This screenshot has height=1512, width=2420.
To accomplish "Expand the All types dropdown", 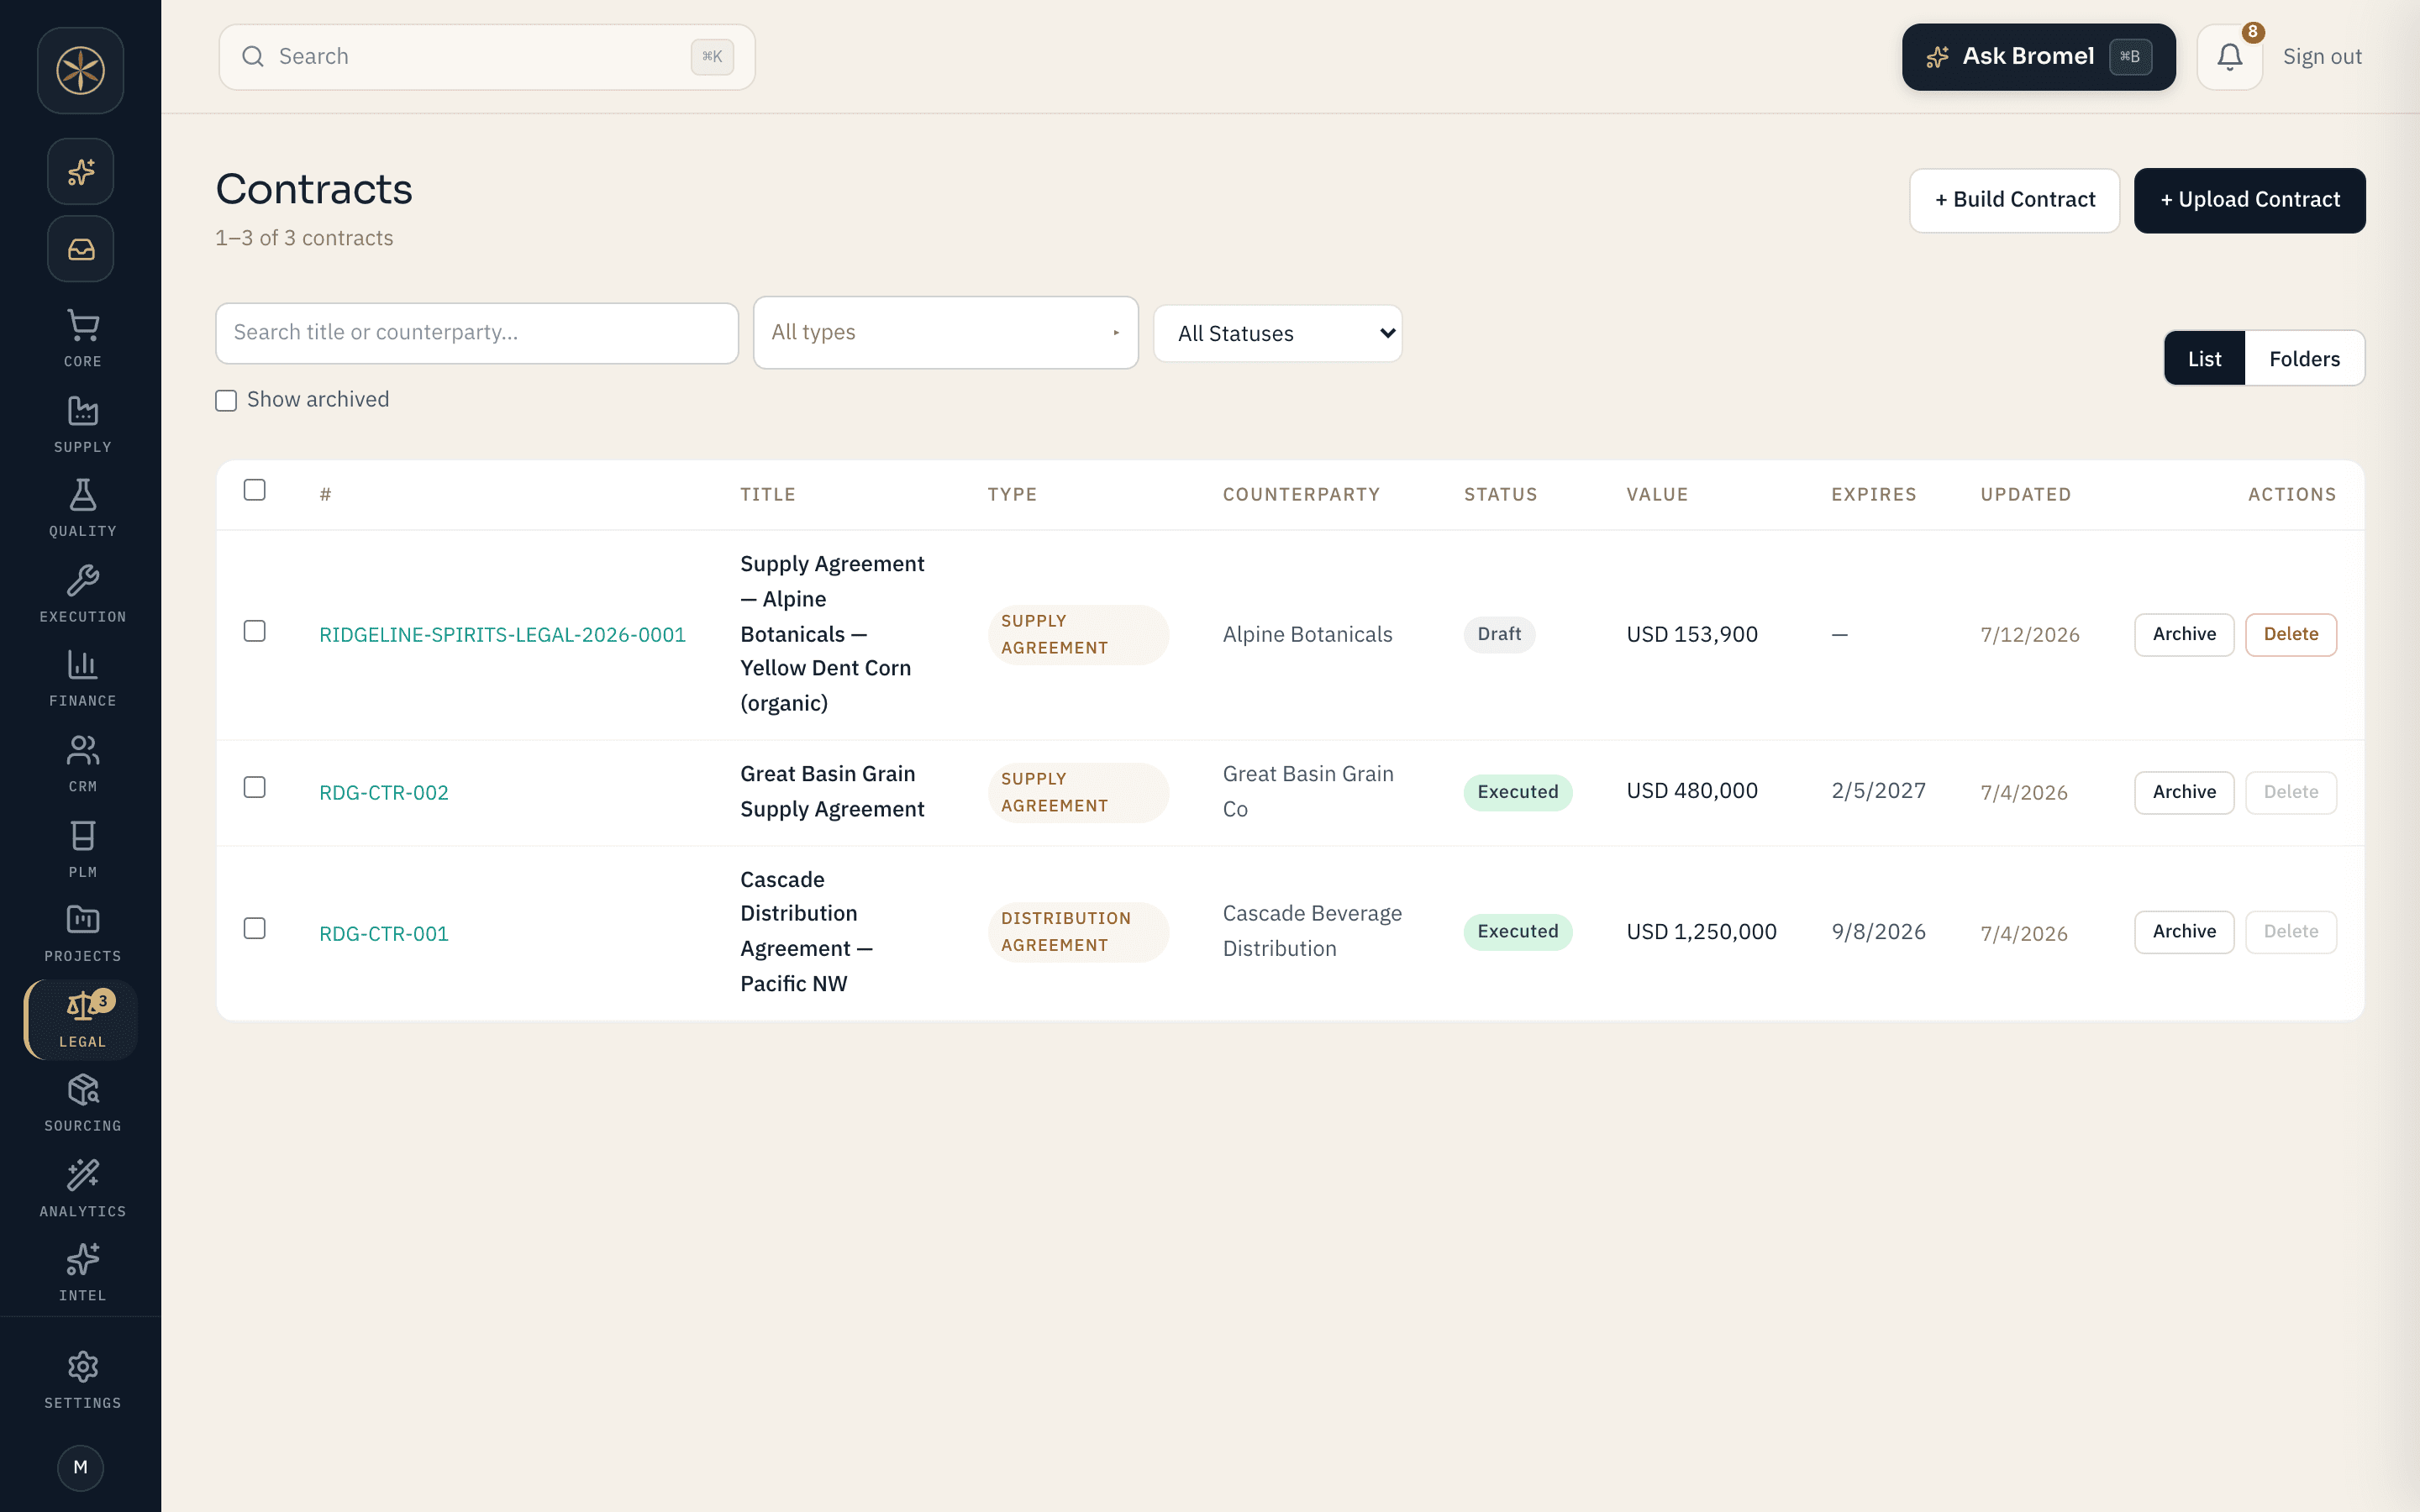I will tap(945, 333).
